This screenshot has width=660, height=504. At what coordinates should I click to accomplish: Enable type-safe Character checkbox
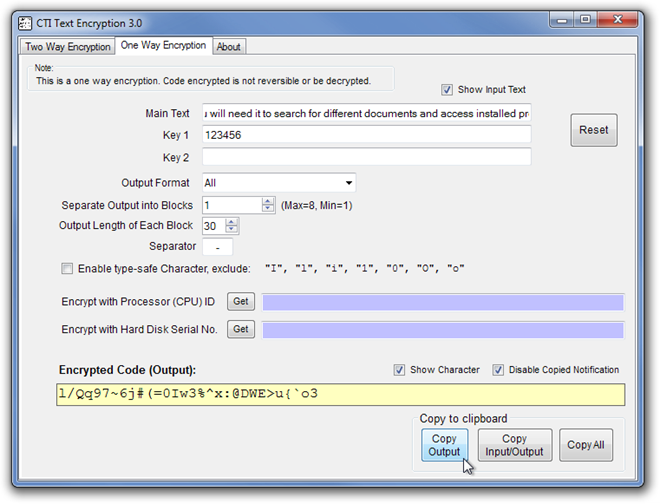tap(67, 269)
